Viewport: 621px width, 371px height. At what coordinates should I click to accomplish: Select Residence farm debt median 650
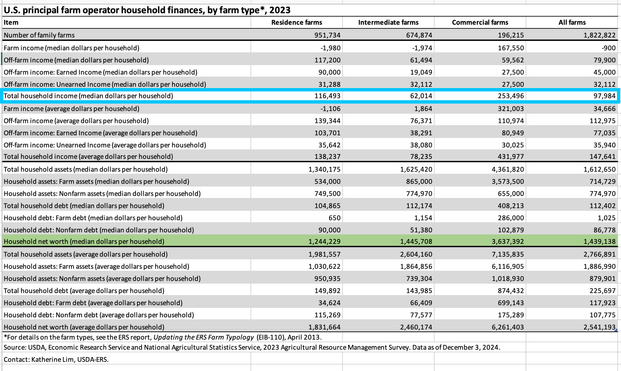334,218
